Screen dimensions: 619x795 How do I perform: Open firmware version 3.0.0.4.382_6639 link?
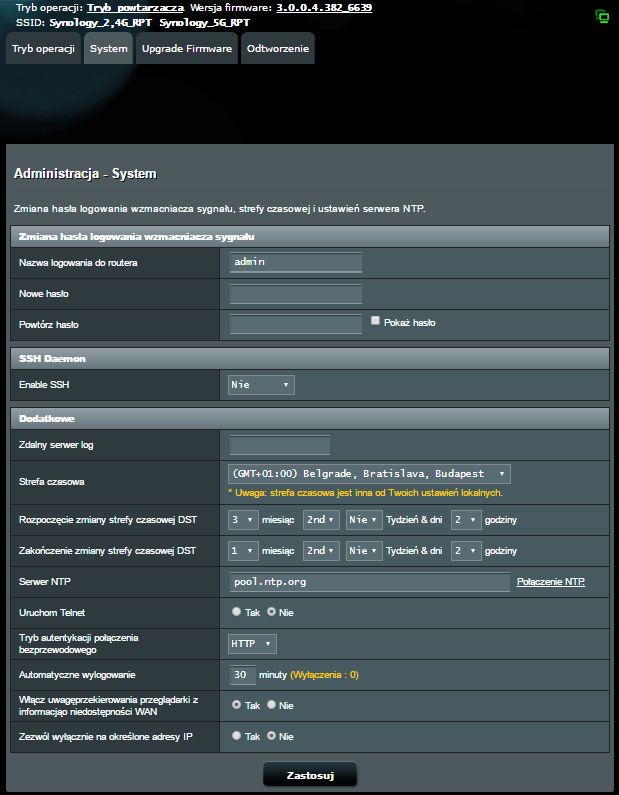pyautogui.click(x=324, y=8)
